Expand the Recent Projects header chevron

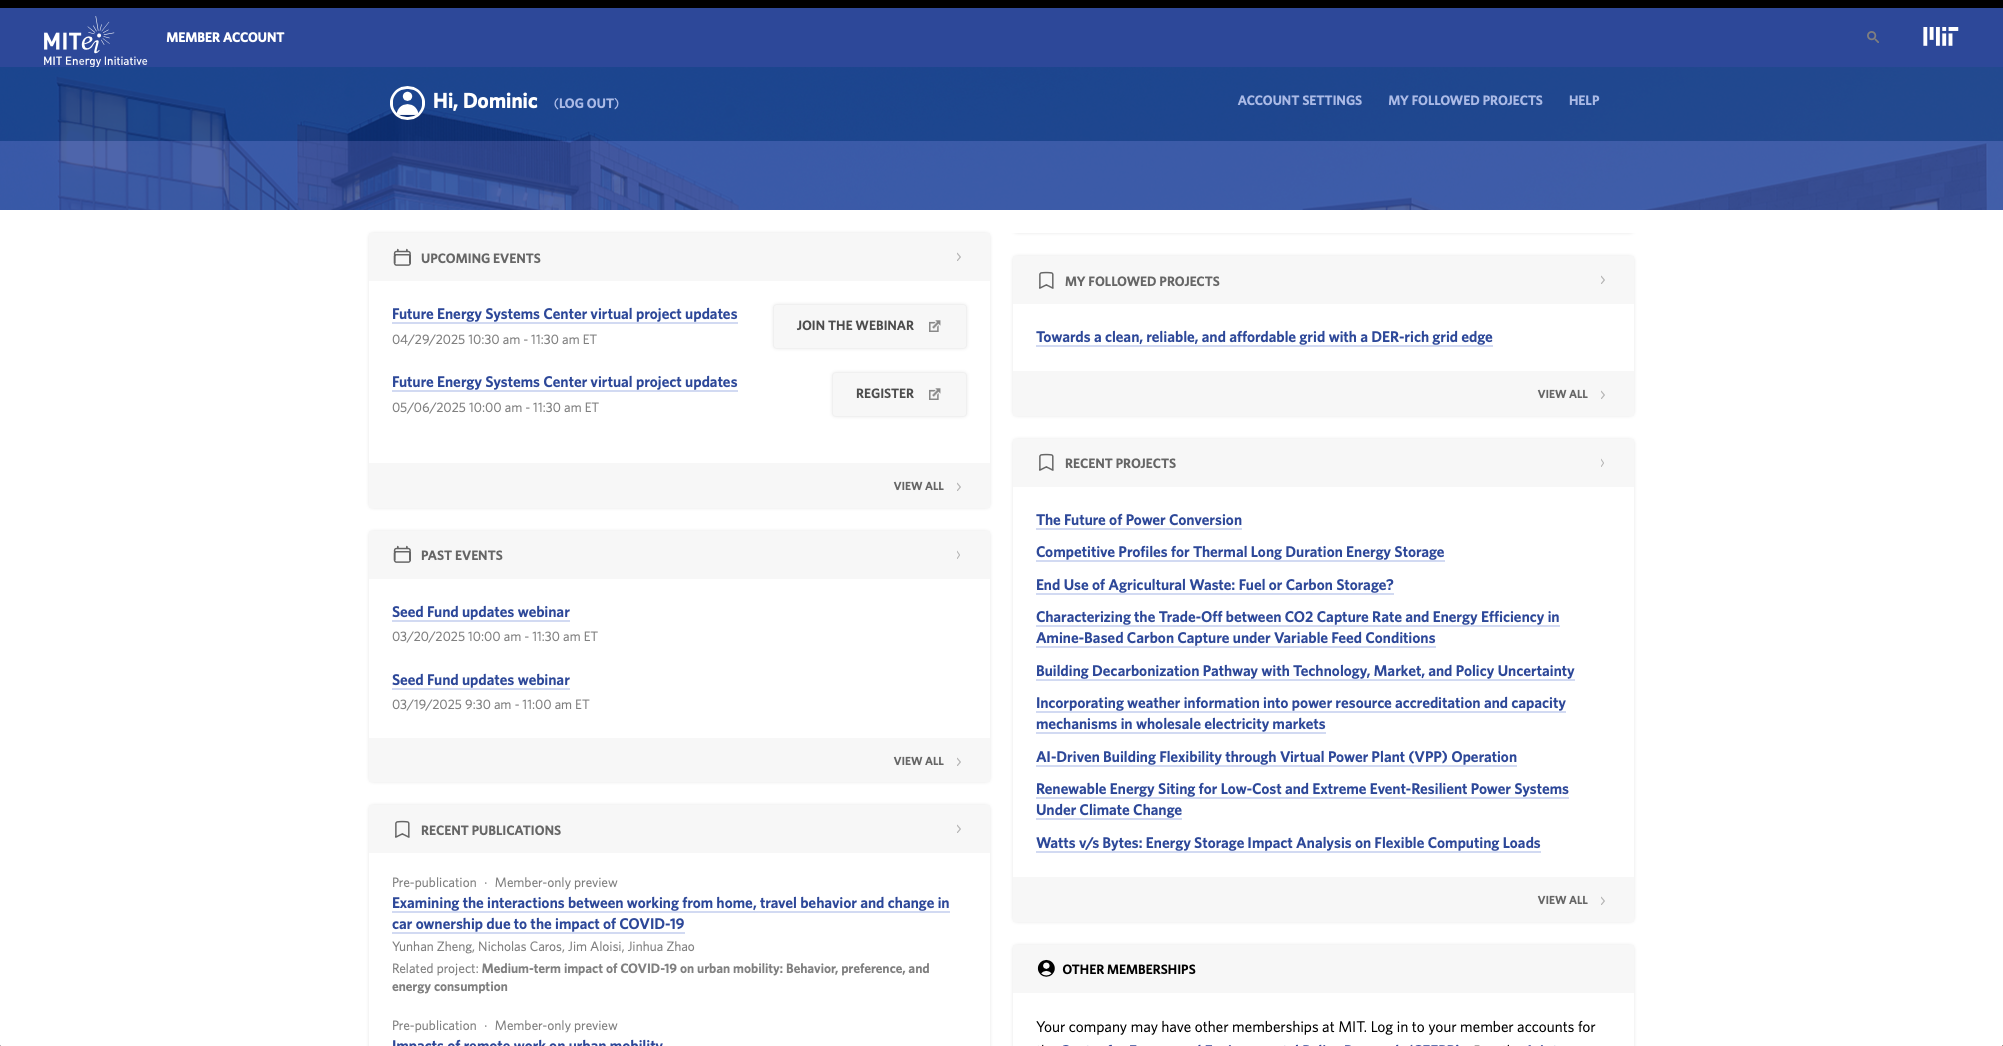coord(1602,463)
